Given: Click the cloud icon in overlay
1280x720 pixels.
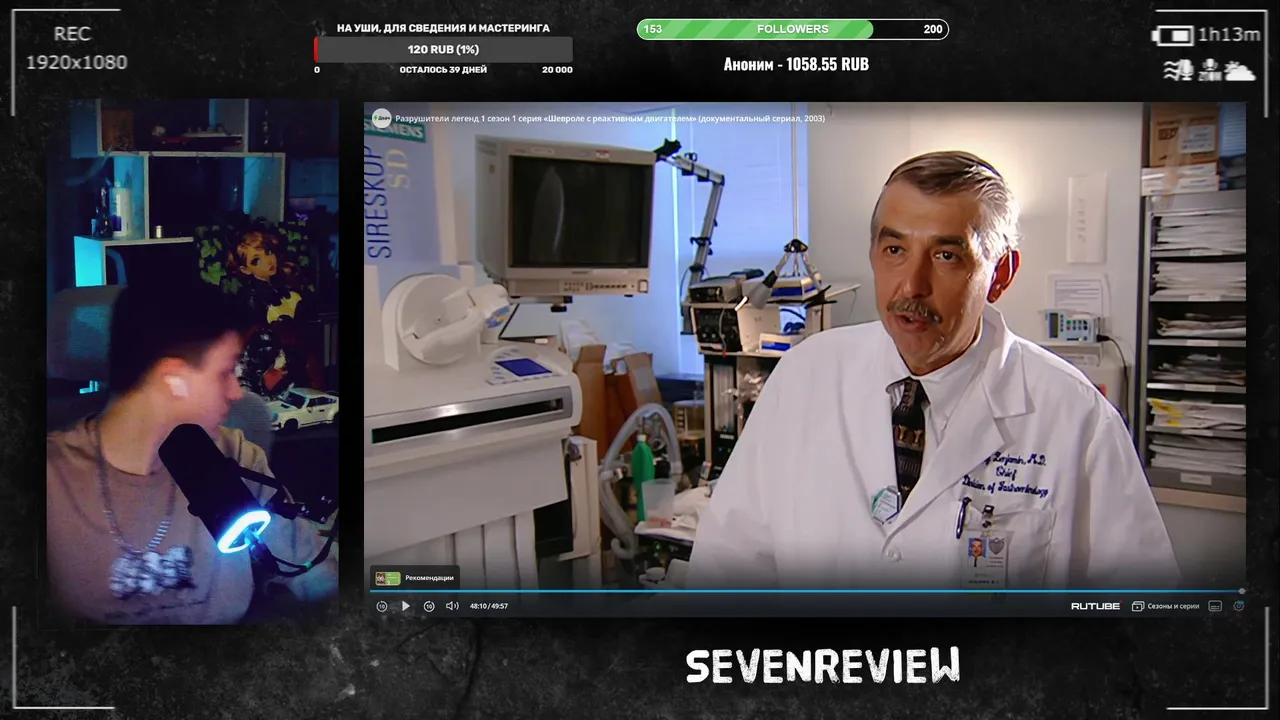Looking at the screenshot, I should point(1240,70).
